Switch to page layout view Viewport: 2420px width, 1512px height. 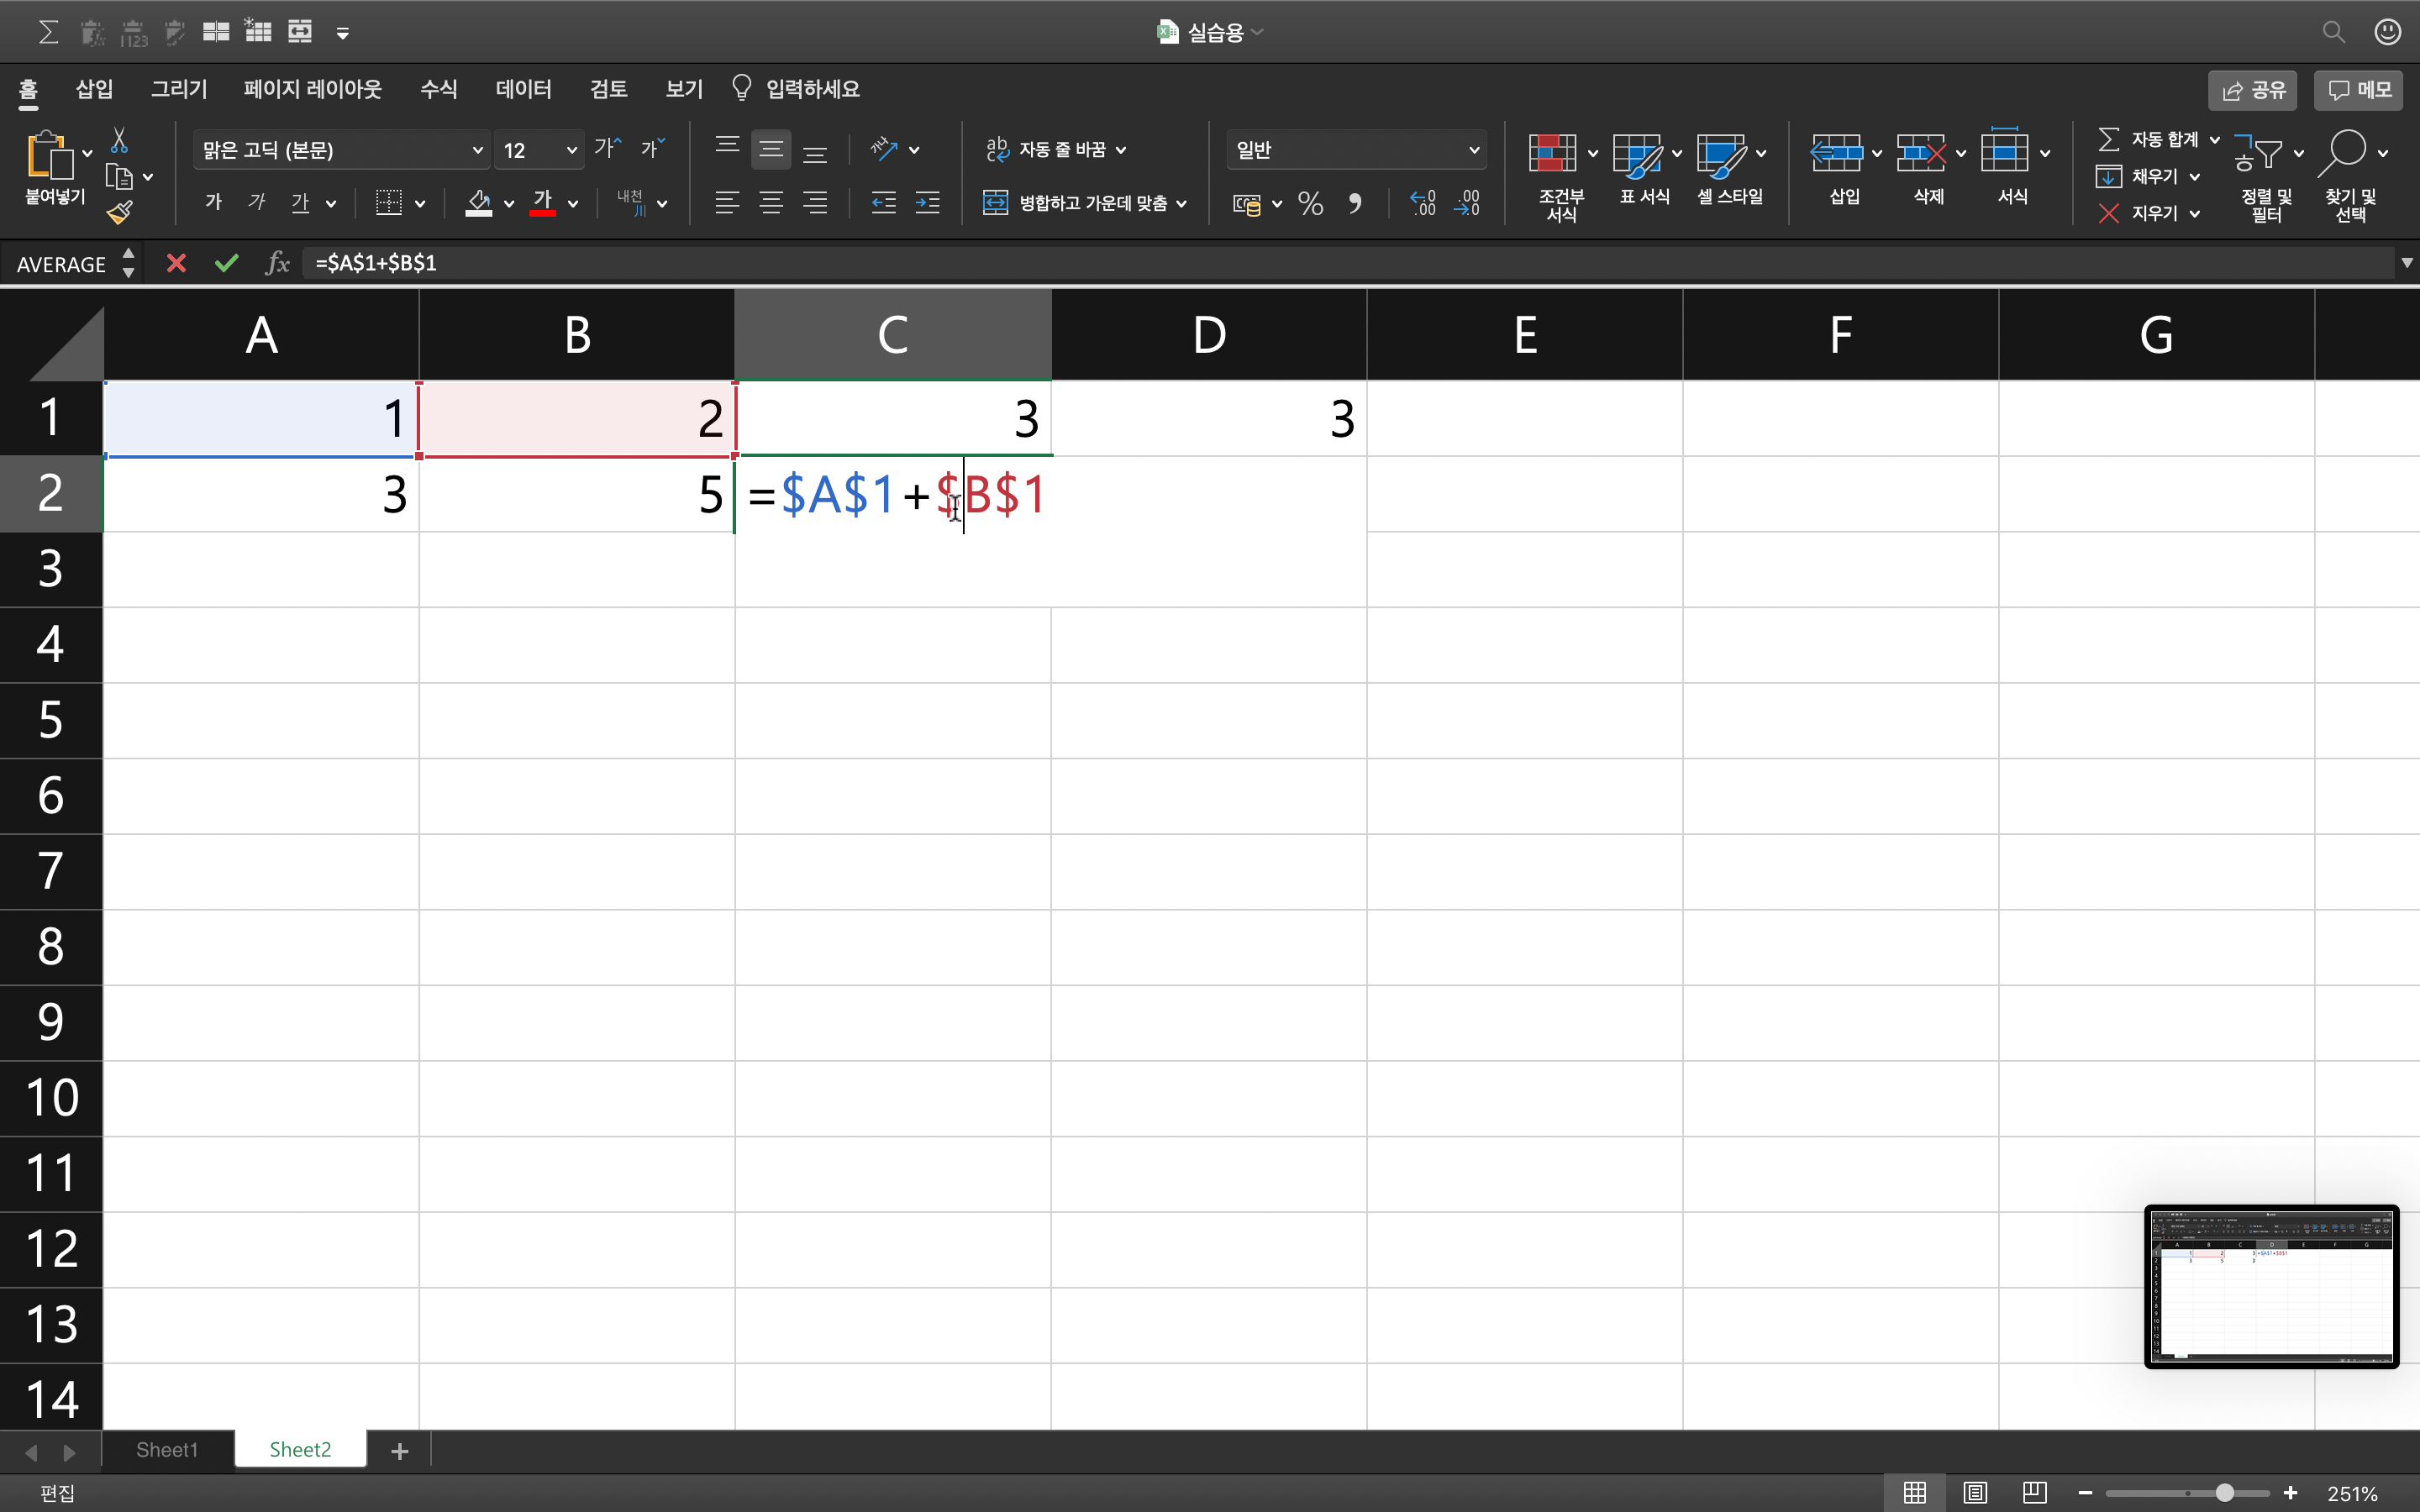coord(1974,1492)
